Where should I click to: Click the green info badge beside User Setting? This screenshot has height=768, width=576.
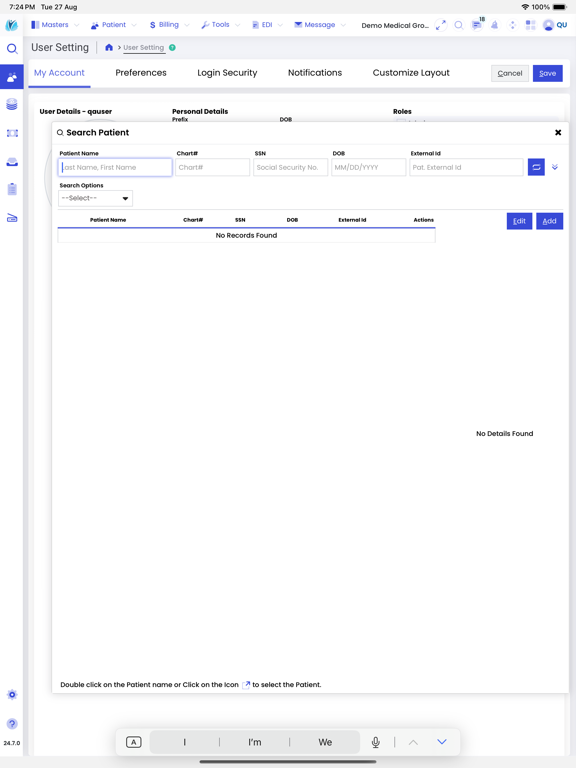(x=172, y=48)
